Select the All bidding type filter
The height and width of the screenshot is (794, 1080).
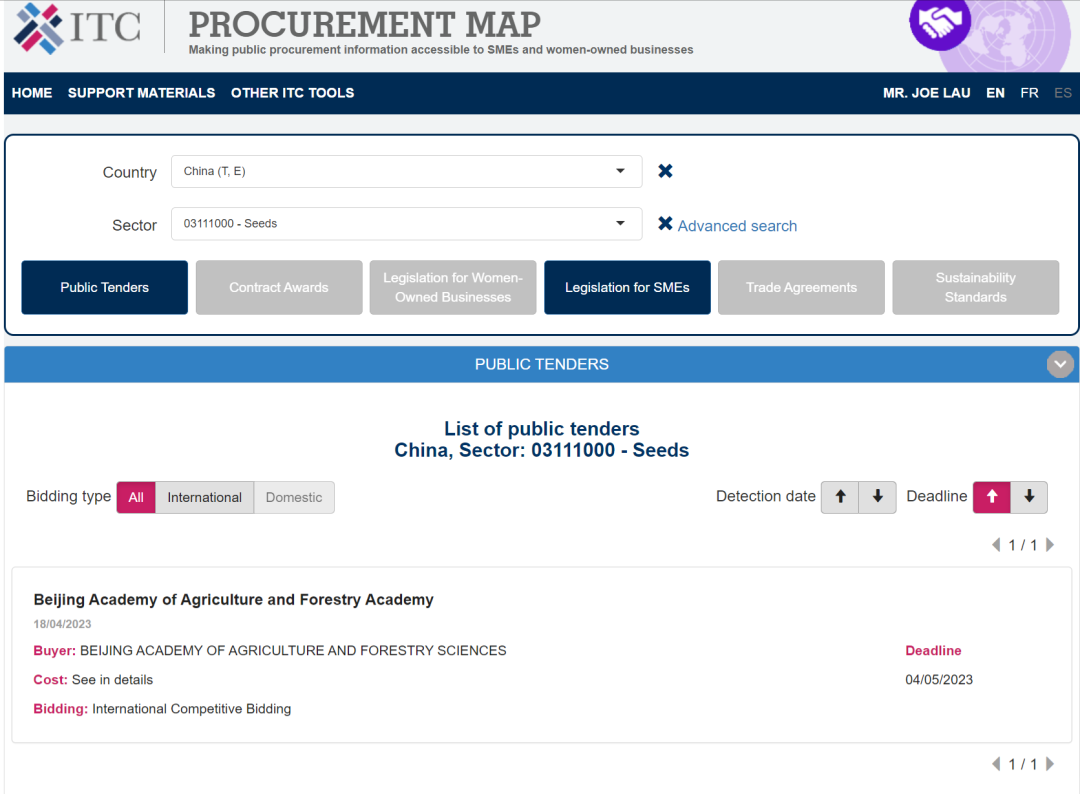(x=136, y=497)
